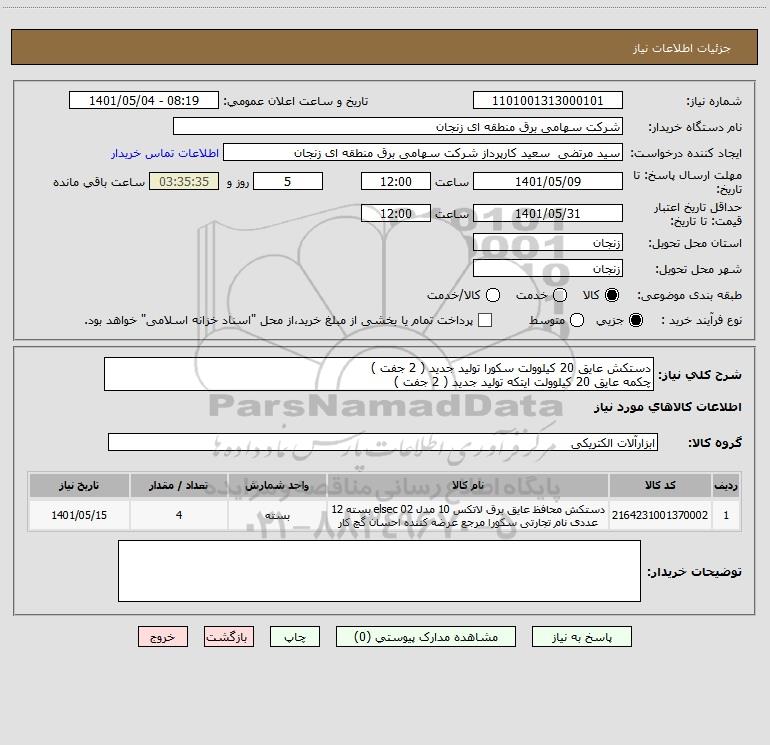Click the شرح کلی نیاز text area
This screenshot has width=770, height=745.
tap(379, 374)
